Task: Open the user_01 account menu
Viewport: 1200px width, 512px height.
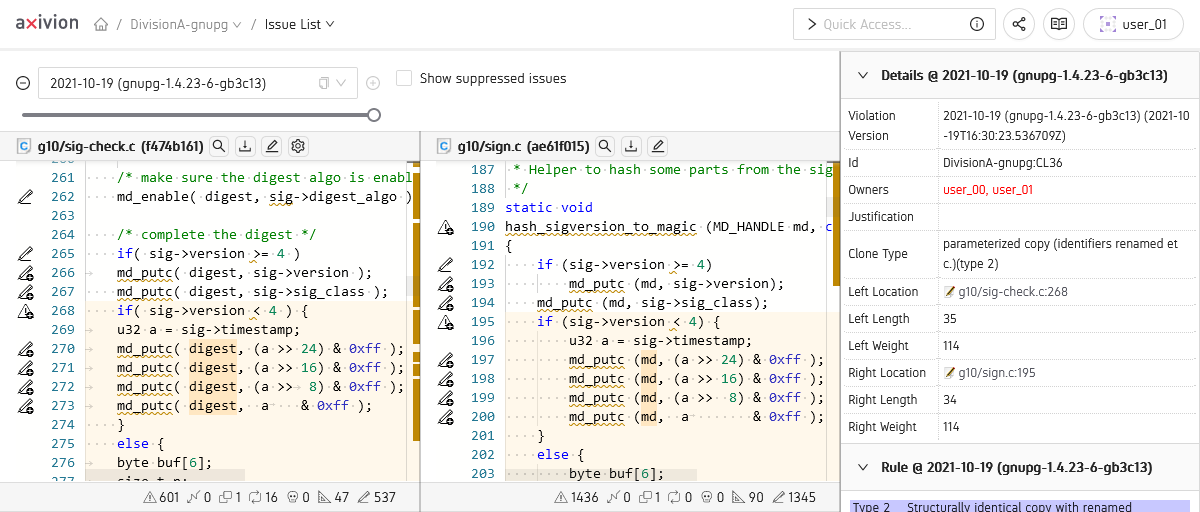Action: pos(1133,25)
